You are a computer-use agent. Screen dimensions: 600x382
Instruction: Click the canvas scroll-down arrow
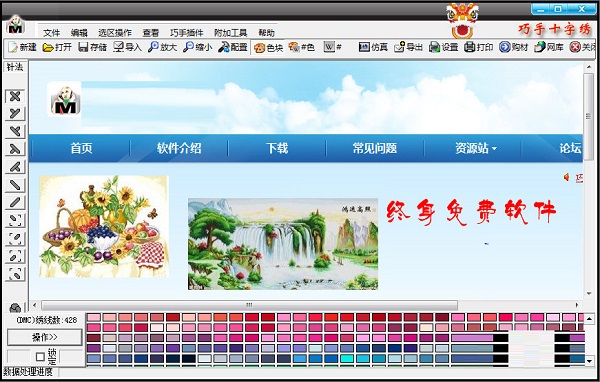click(x=589, y=294)
